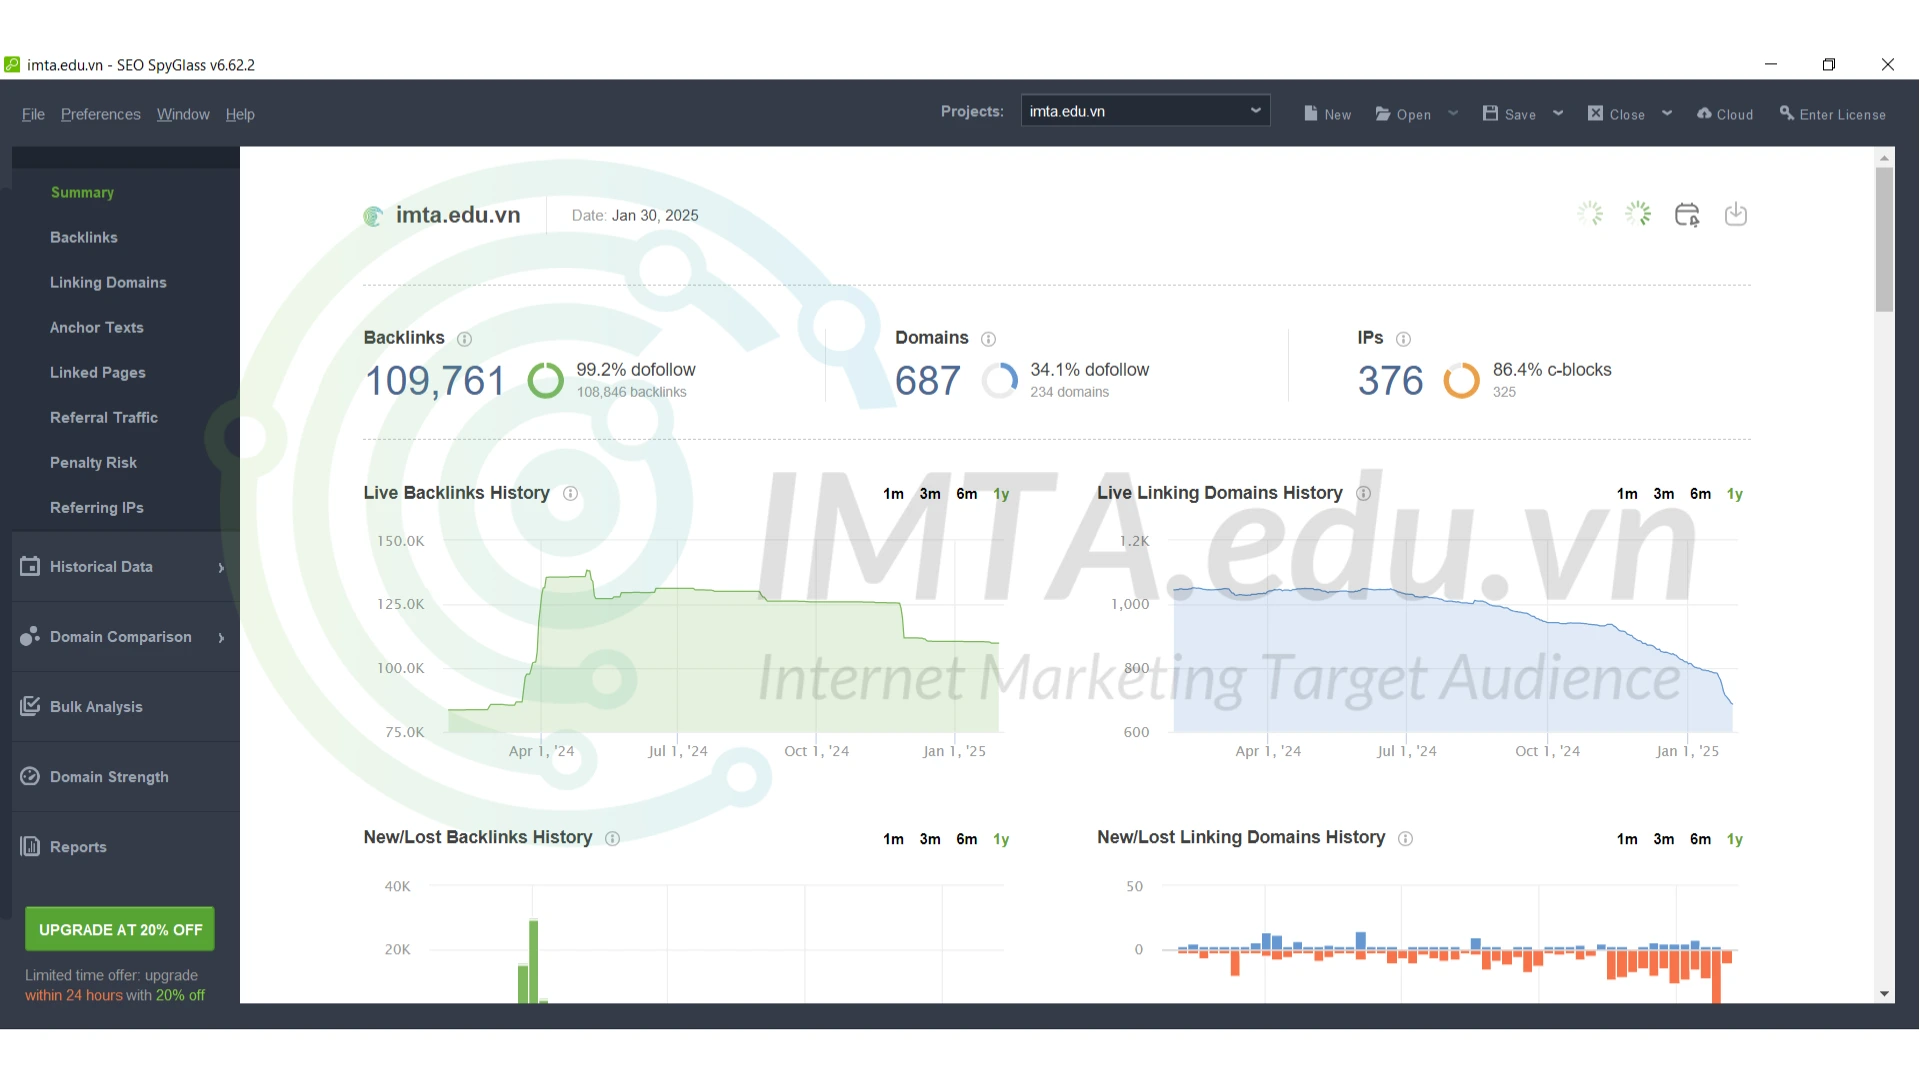
Task: Set New/Lost Backlinks History to 3m
Action: pos(930,839)
